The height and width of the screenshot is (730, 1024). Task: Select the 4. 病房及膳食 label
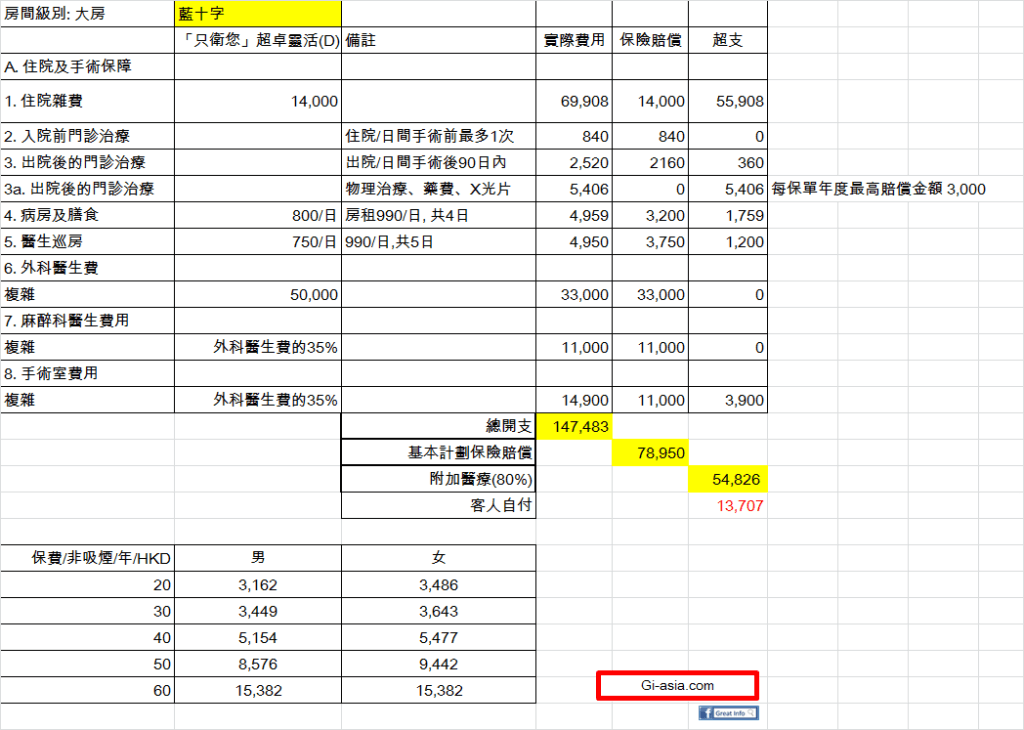coord(52,215)
